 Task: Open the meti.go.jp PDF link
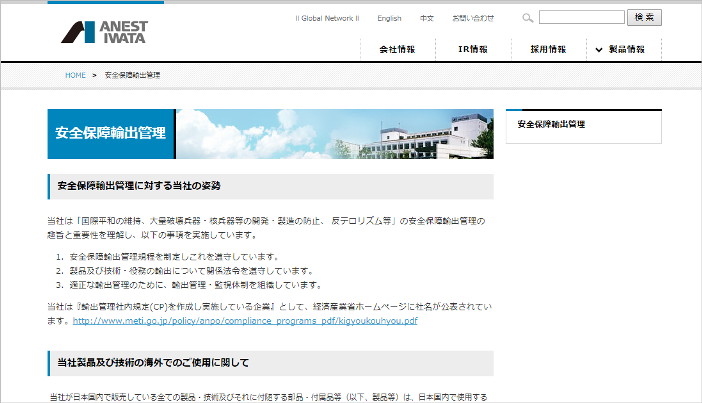[245, 321]
